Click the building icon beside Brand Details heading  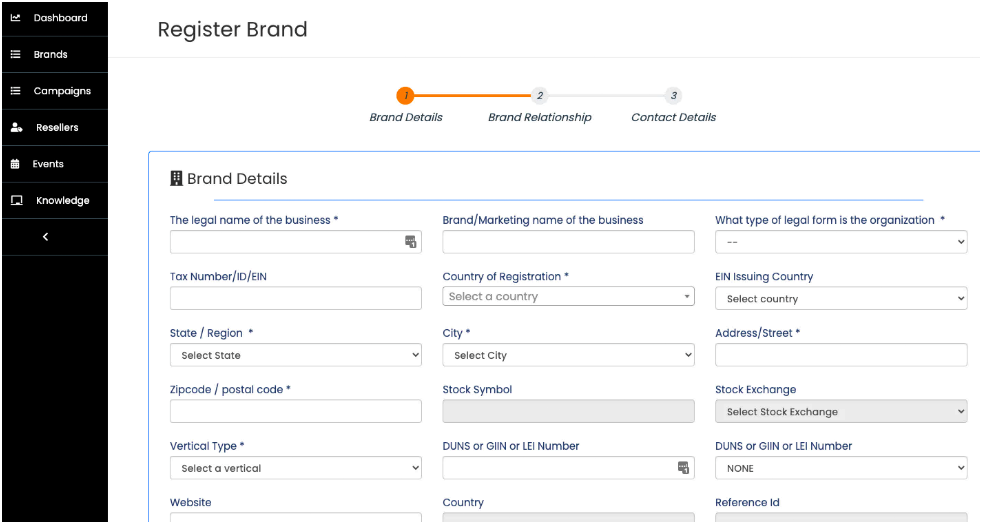(x=176, y=179)
